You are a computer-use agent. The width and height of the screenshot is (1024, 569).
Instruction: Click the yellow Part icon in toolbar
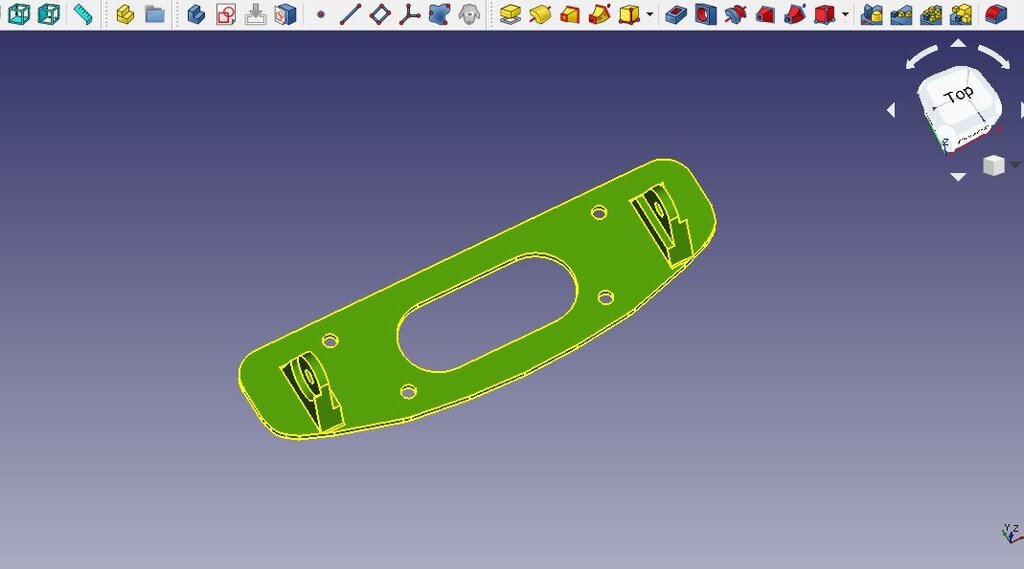tap(125, 14)
